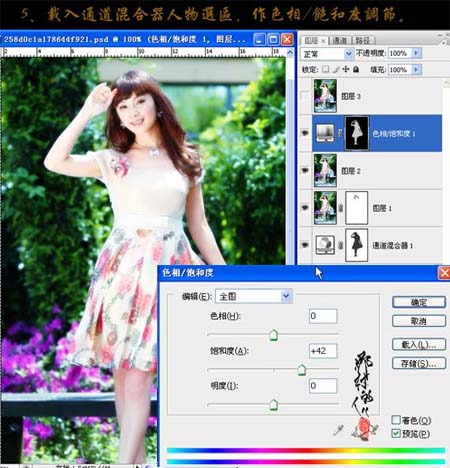450x468 pixels.
Task: Click the lock image pixels brush icon
Action: tap(336, 69)
